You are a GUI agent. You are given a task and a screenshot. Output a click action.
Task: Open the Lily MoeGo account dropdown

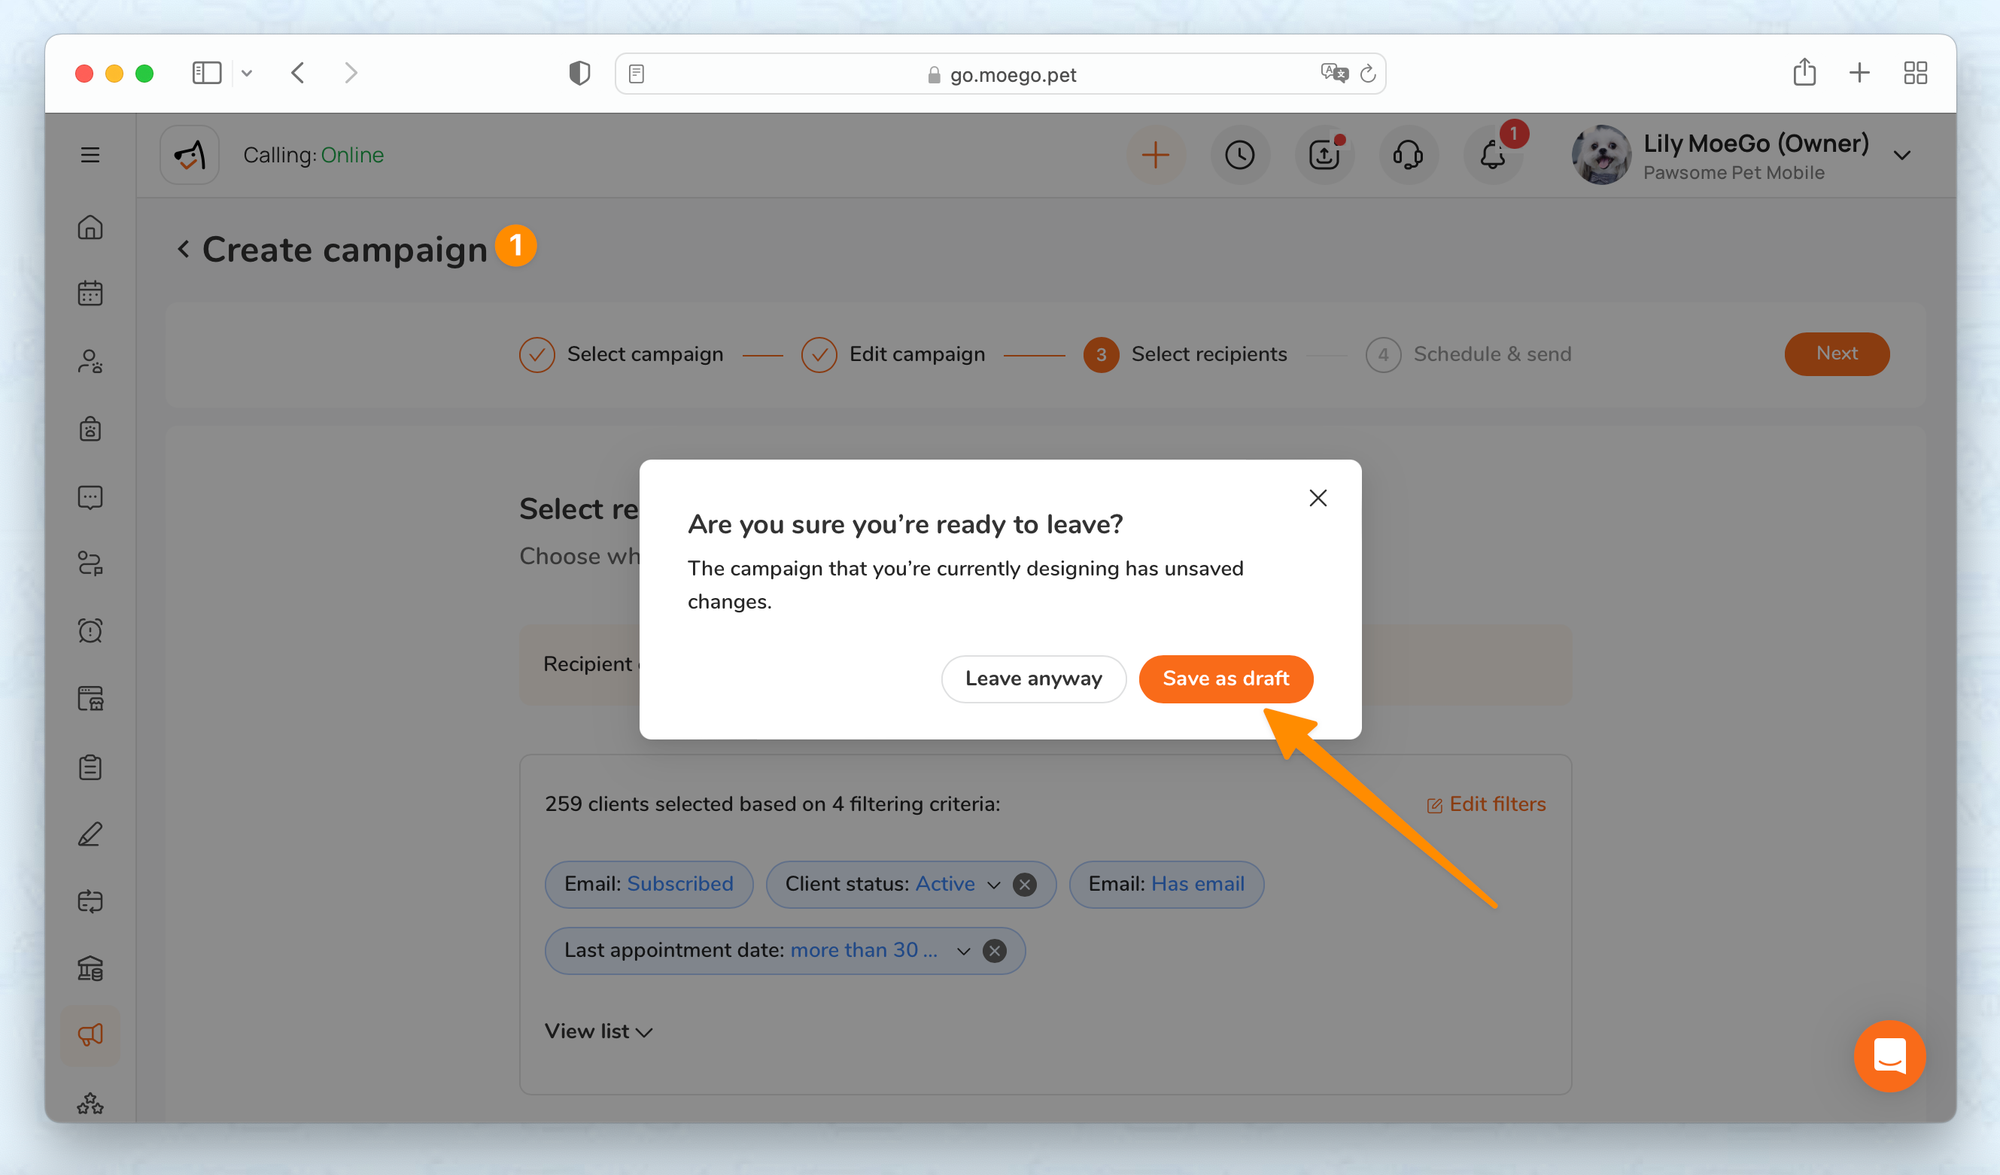(1901, 155)
